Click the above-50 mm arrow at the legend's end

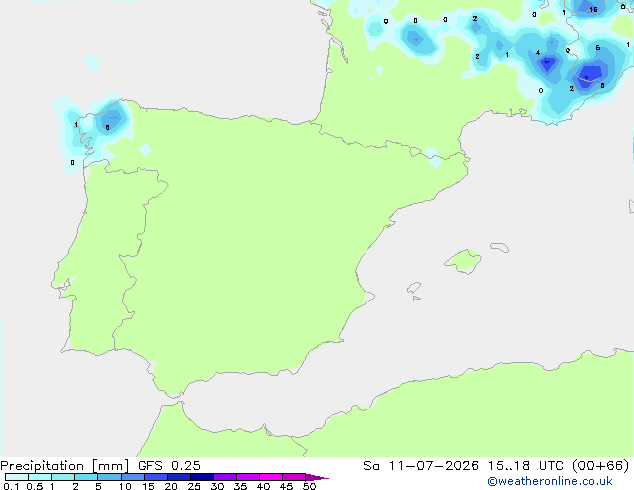point(317,477)
